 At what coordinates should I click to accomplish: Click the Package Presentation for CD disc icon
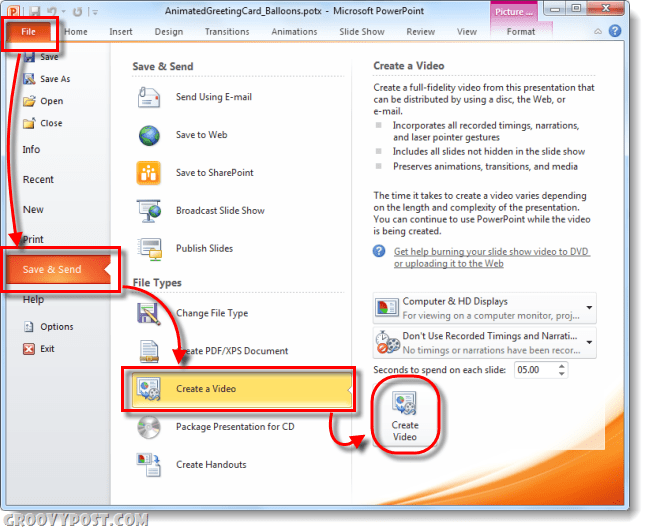(149, 427)
